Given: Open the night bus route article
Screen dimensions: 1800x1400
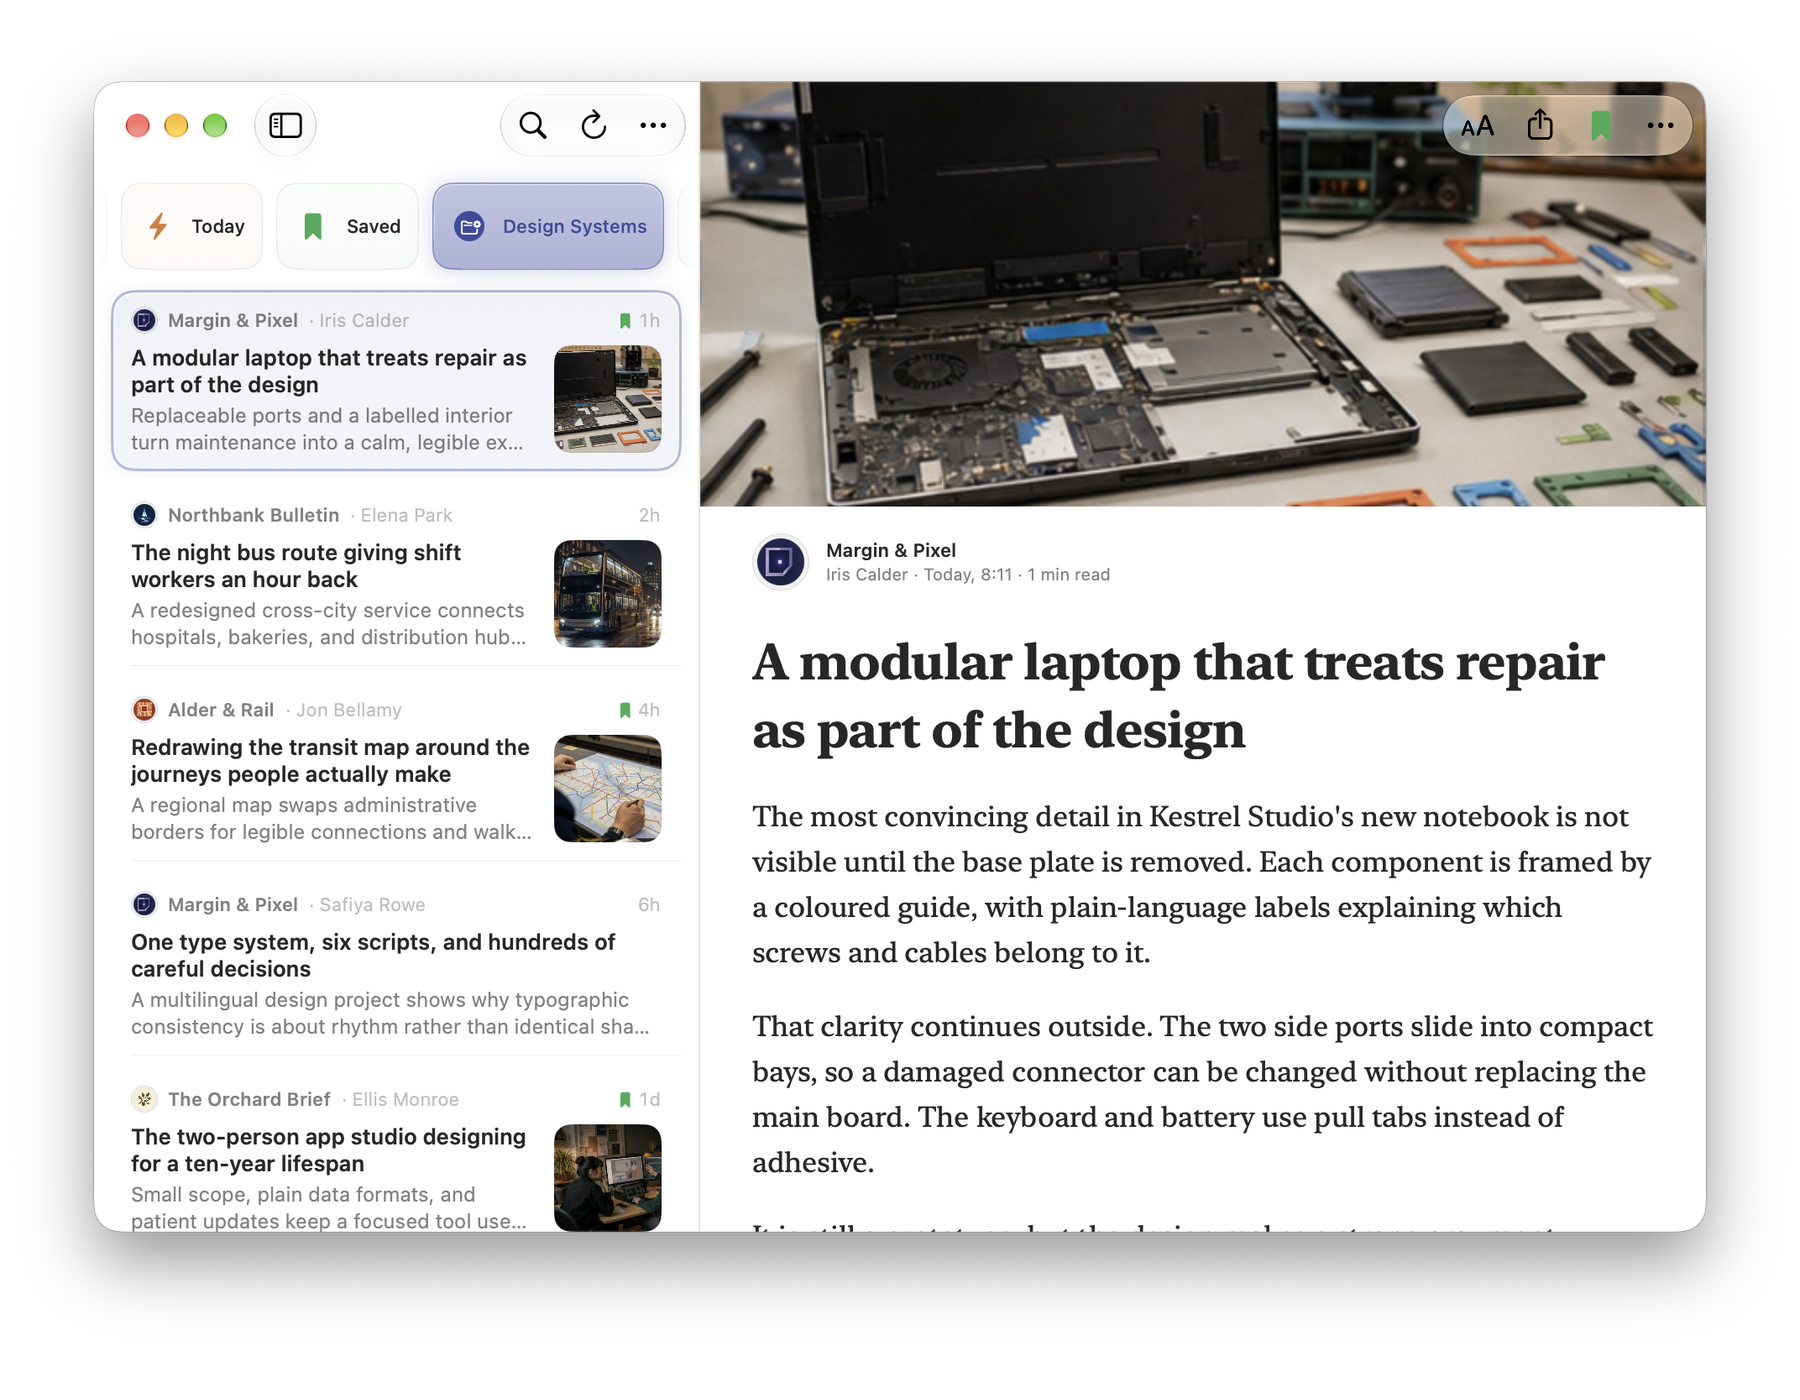Looking at the screenshot, I should (396, 576).
